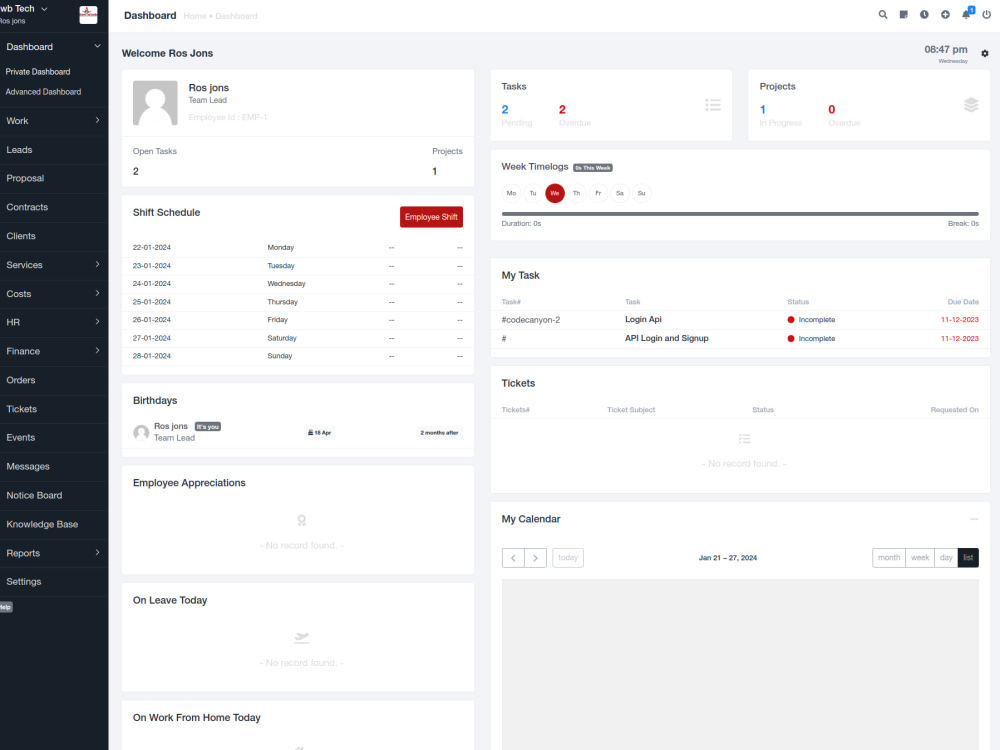Switch calendar to month view

pyautogui.click(x=888, y=558)
